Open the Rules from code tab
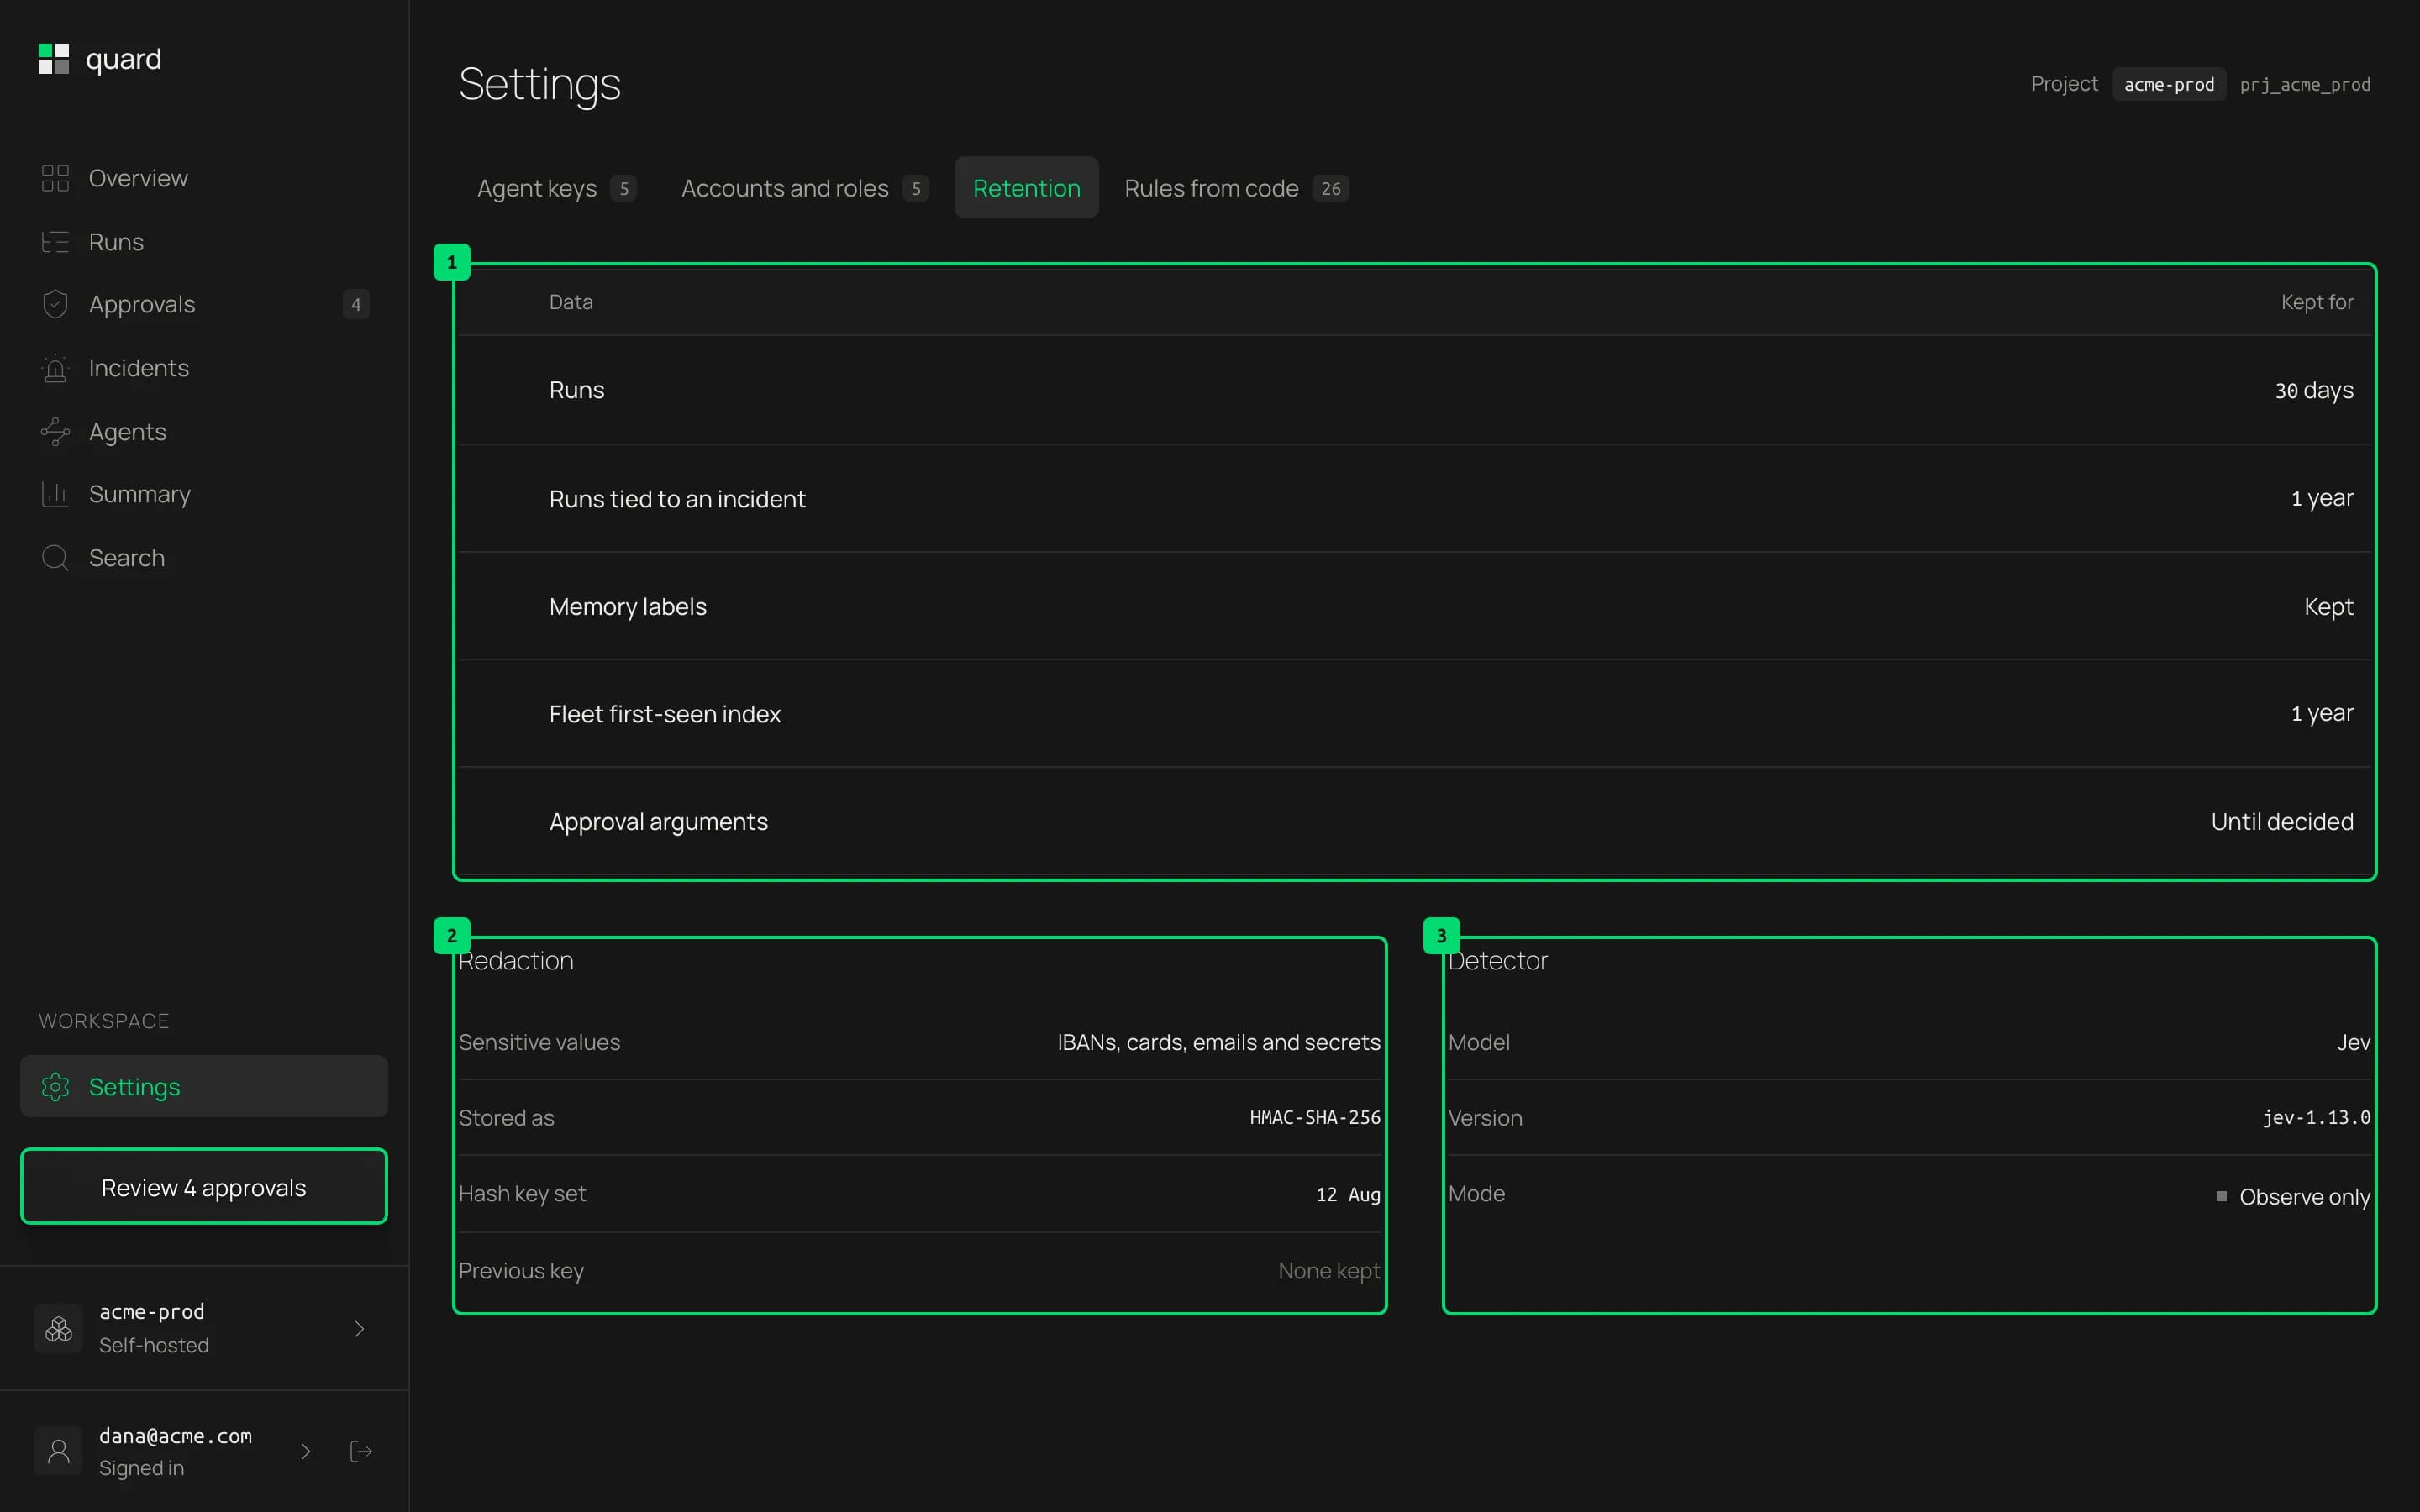 [x=1236, y=188]
